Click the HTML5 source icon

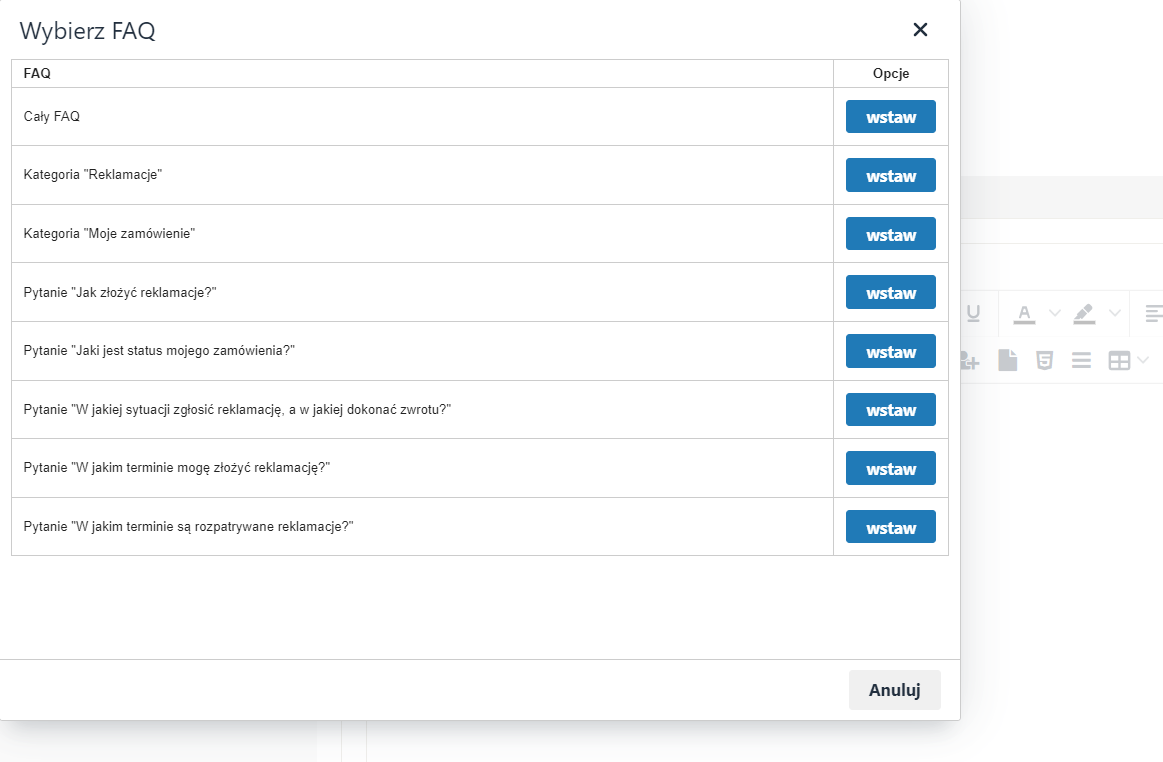point(1044,361)
